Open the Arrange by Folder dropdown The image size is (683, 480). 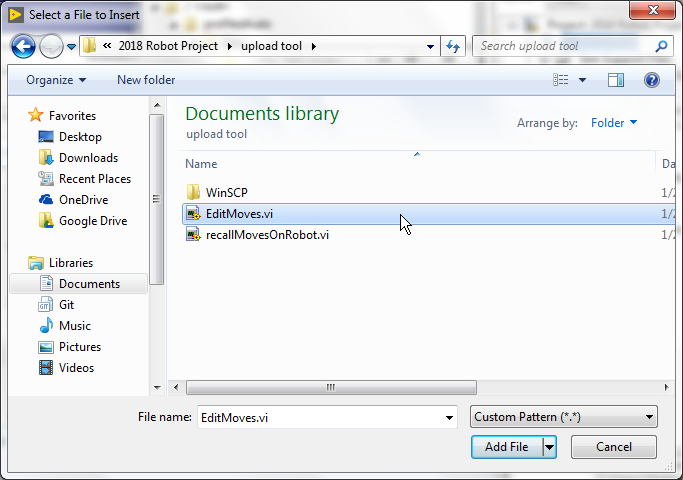click(614, 123)
